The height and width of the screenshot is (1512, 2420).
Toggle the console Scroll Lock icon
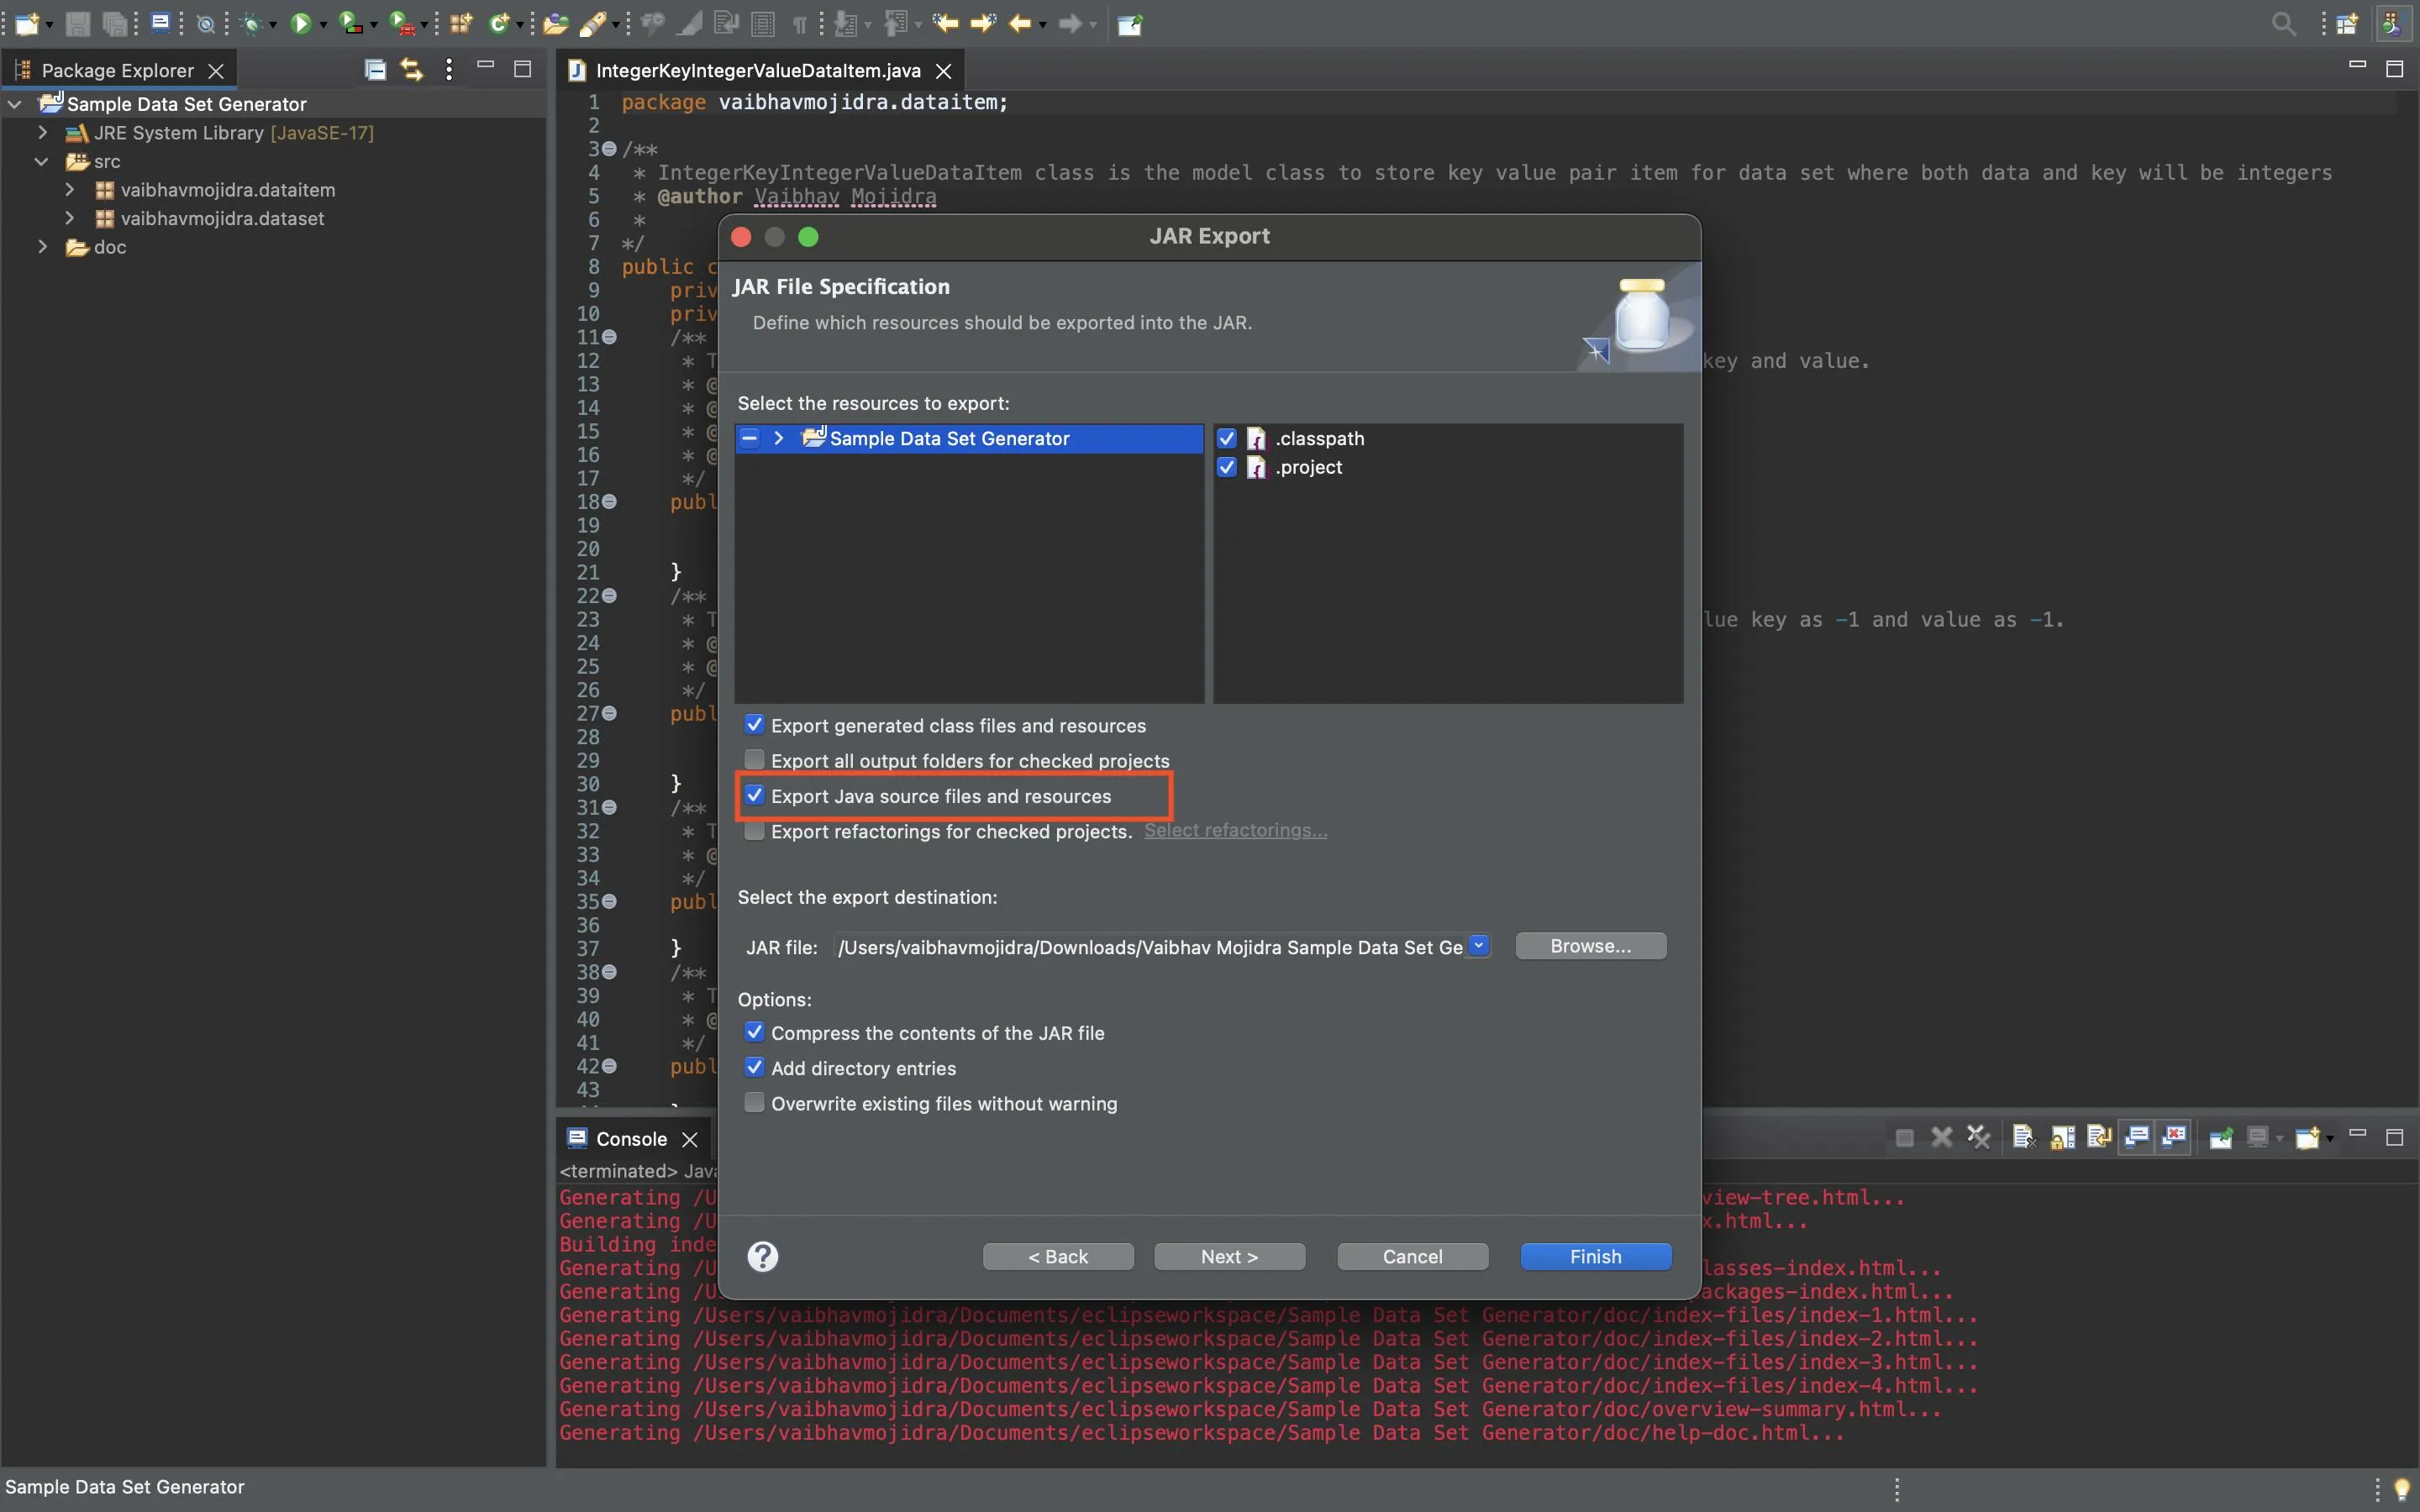click(2062, 1137)
